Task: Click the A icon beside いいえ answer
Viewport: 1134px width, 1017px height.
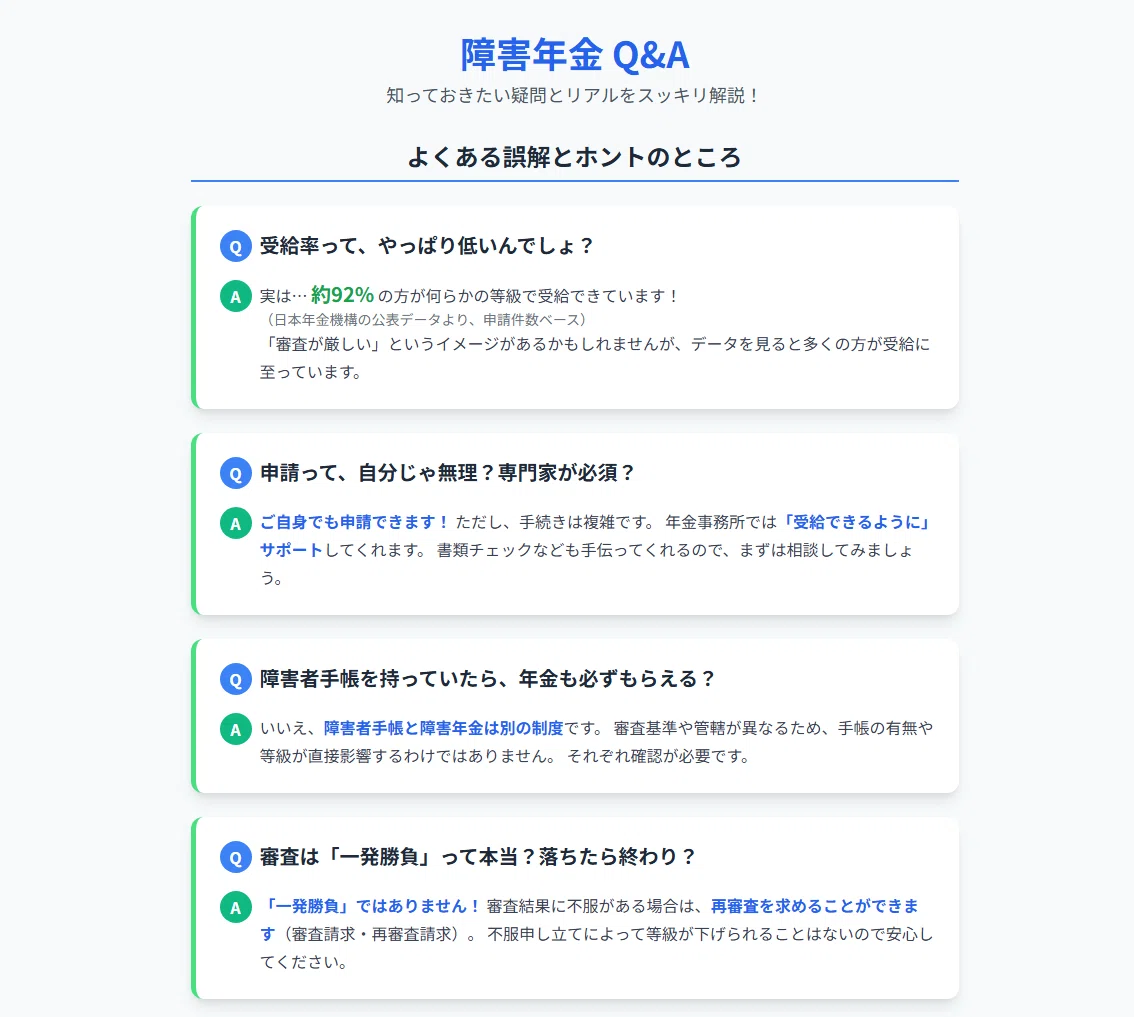Action: [x=236, y=729]
